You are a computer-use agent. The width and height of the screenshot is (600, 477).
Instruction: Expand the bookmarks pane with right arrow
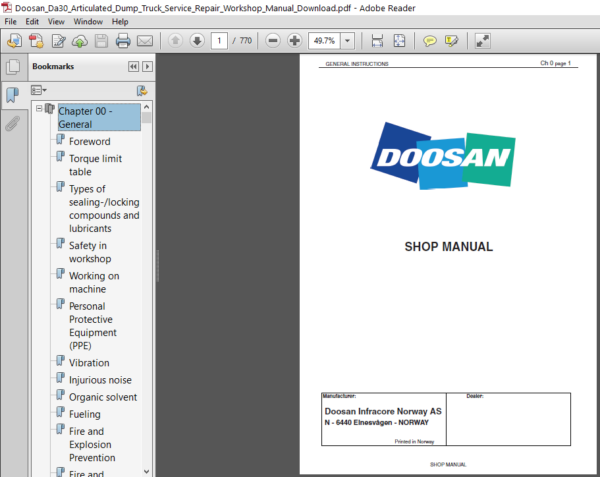tap(147, 67)
